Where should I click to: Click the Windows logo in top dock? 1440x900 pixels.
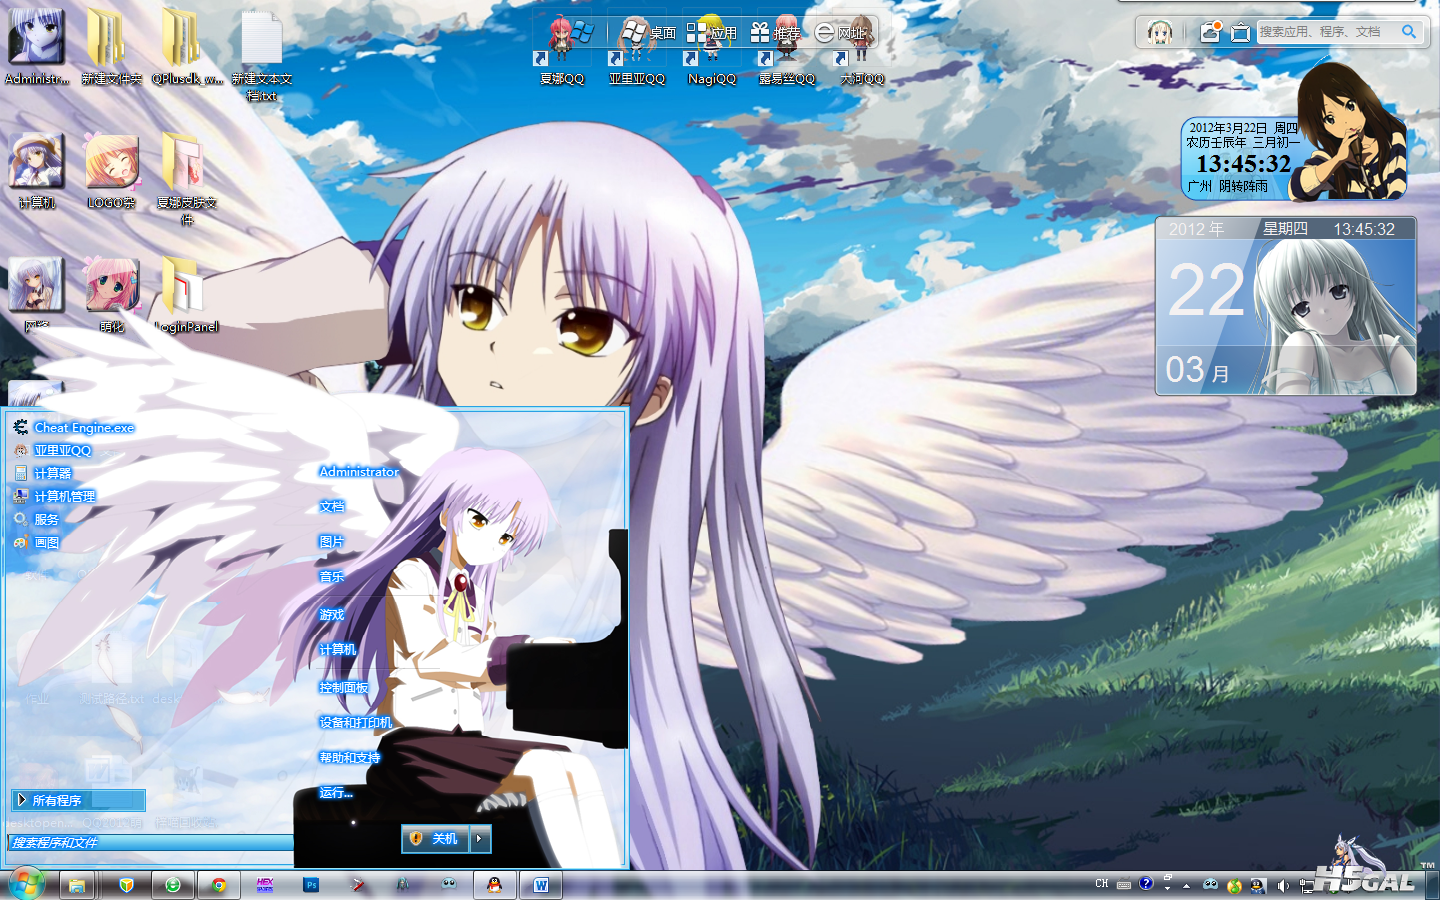(583, 32)
